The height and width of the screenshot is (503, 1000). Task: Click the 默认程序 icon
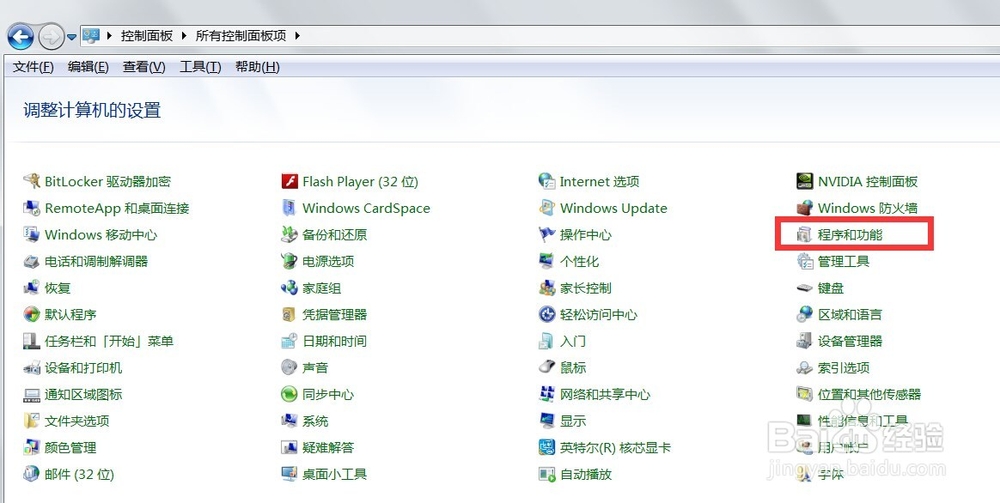(31, 314)
